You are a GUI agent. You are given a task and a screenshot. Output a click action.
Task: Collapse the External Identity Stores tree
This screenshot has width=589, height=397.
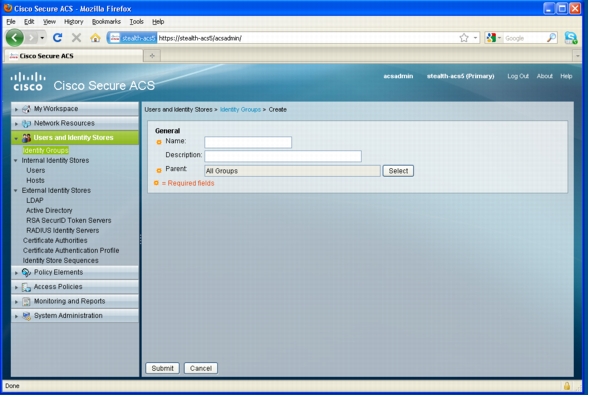(x=16, y=191)
